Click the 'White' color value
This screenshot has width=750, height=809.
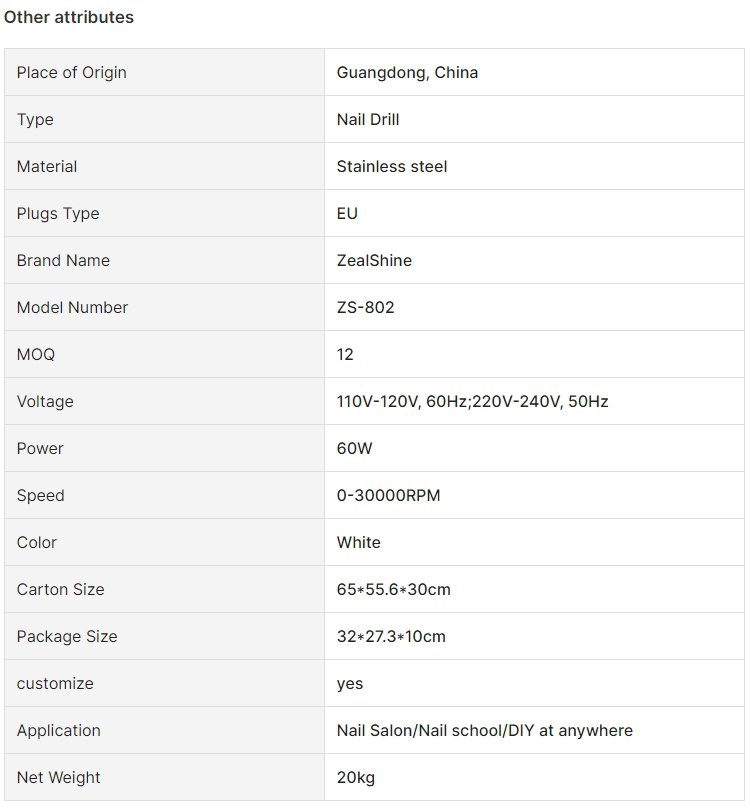click(x=358, y=542)
